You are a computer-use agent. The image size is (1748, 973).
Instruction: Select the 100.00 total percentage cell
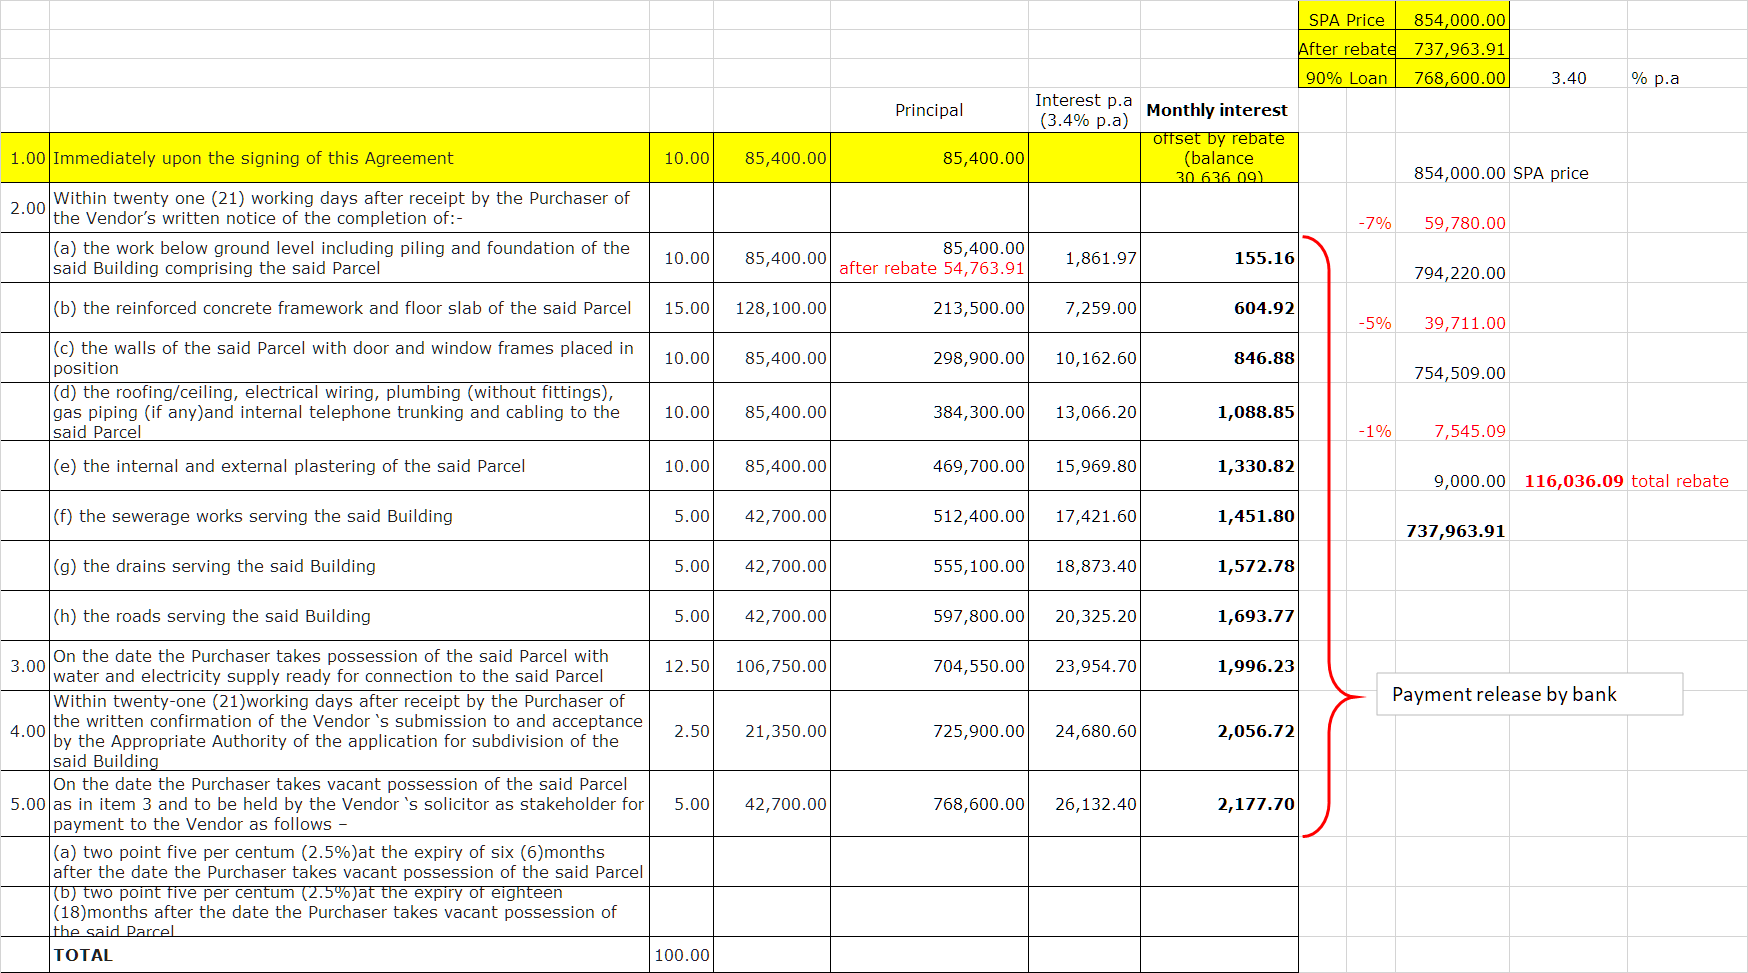click(x=682, y=955)
